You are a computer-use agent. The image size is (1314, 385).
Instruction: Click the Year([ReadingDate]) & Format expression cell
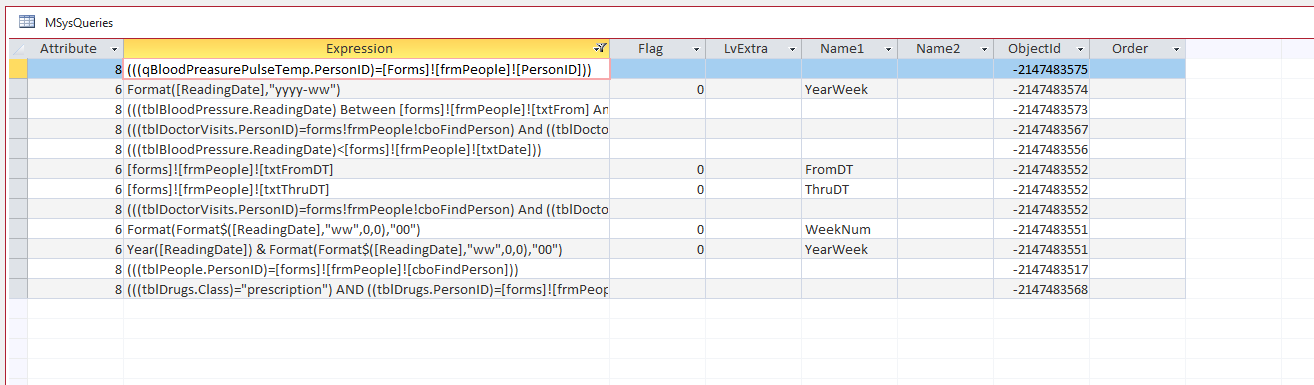(366, 249)
